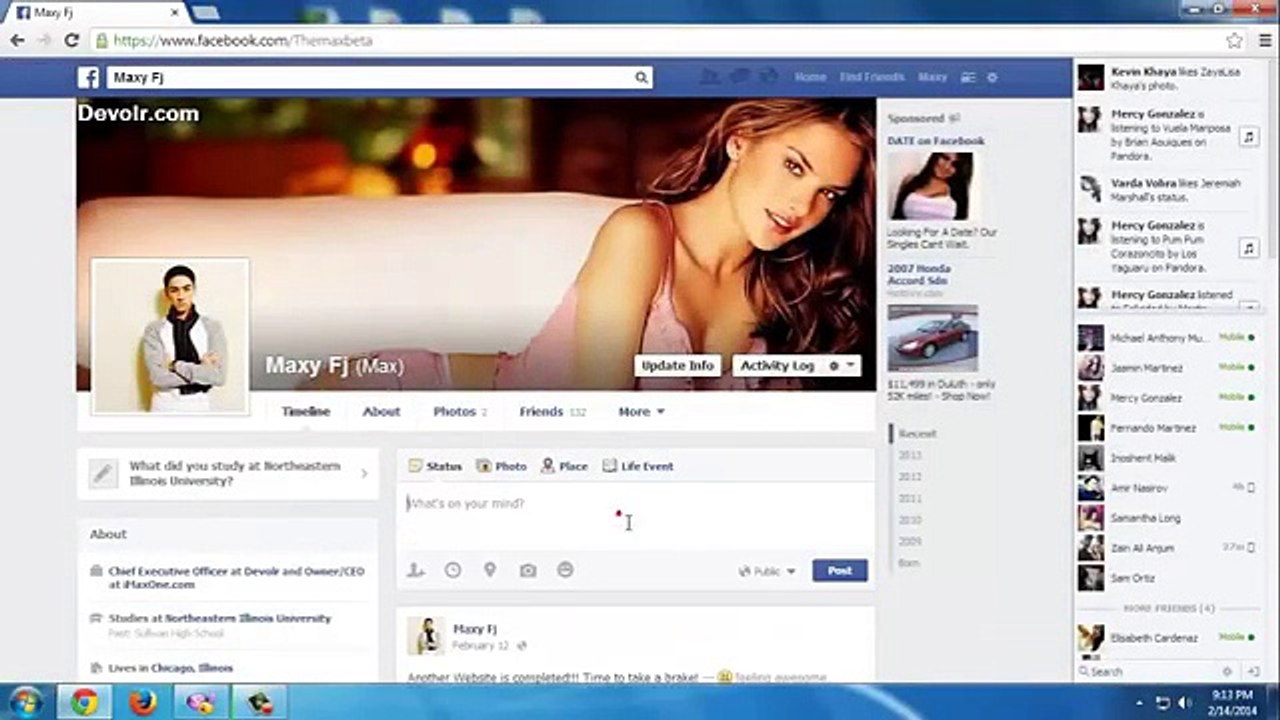The image size is (1280, 720).
Task: Open the Chrome menu button
Action: 1264,41
